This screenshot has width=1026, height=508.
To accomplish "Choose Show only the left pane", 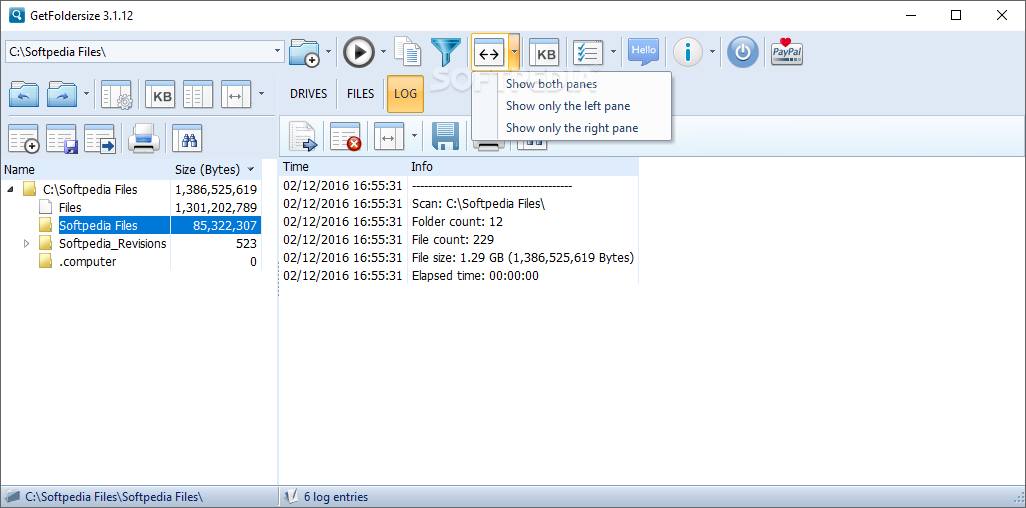I will point(568,105).
